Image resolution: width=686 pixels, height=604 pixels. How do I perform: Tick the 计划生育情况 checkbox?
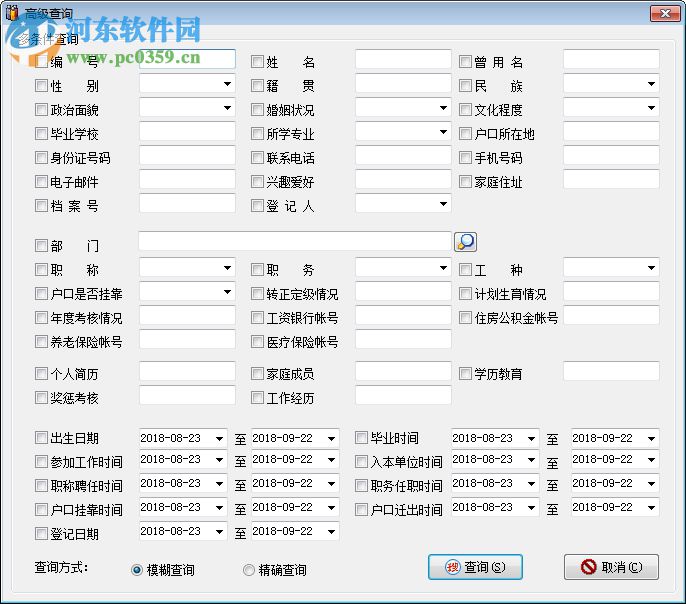pyautogui.click(x=465, y=293)
